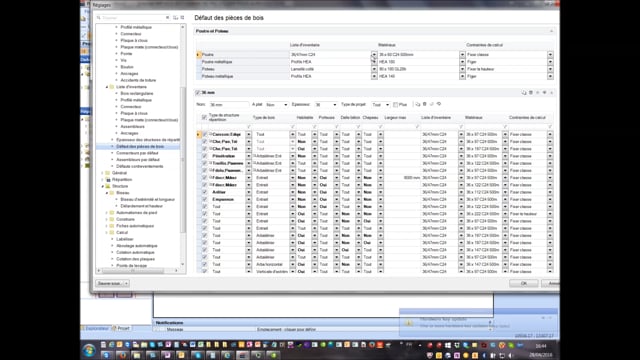The width and height of the screenshot is (640, 360).
Task: Click the copy icon next to the Plus checkbox
Action: [418, 104]
